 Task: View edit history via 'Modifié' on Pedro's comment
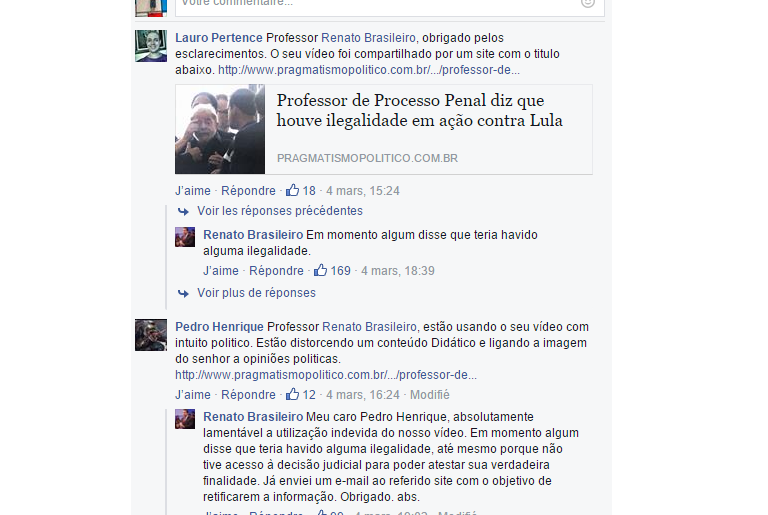[x=430, y=394]
